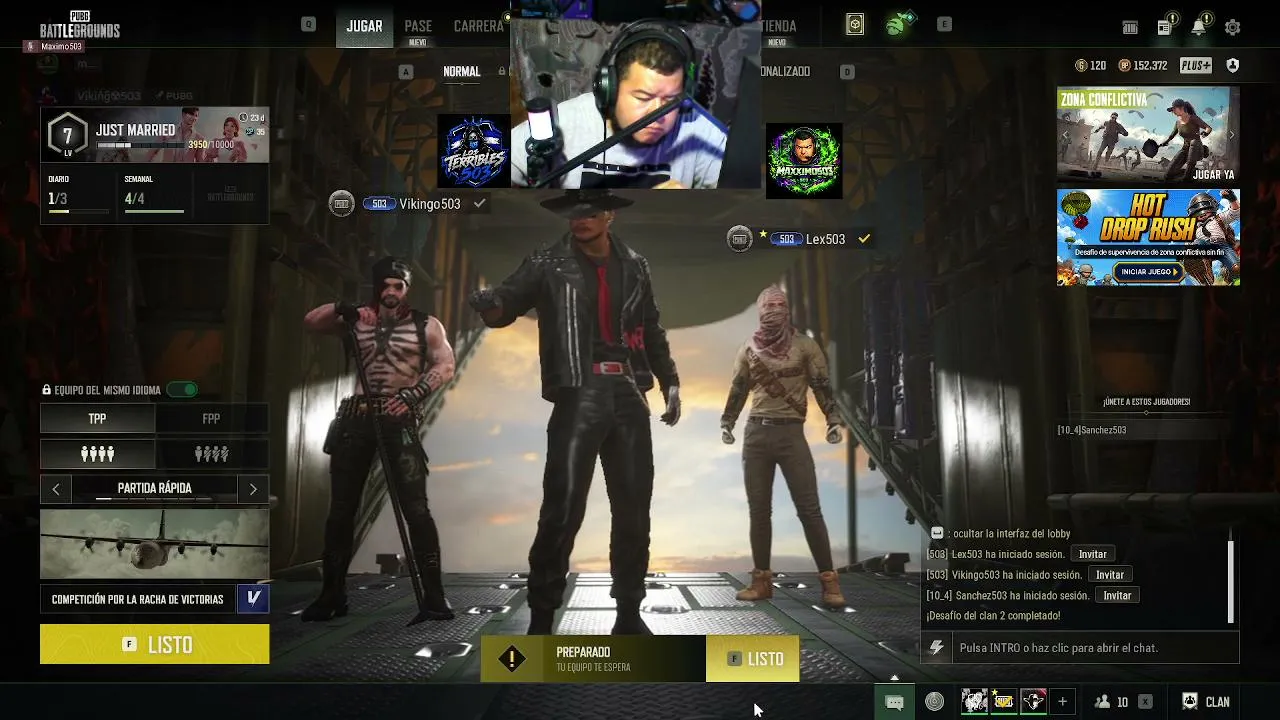The image size is (1280, 720).
Task: Select the NORMAL match sub-tab
Action: pyautogui.click(x=462, y=72)
